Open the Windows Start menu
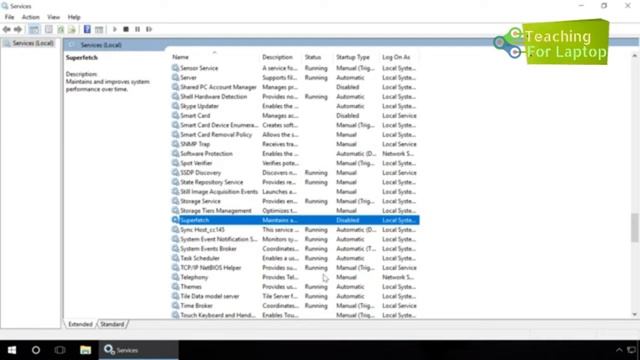The image size is (640, 360). pos(12,350)
